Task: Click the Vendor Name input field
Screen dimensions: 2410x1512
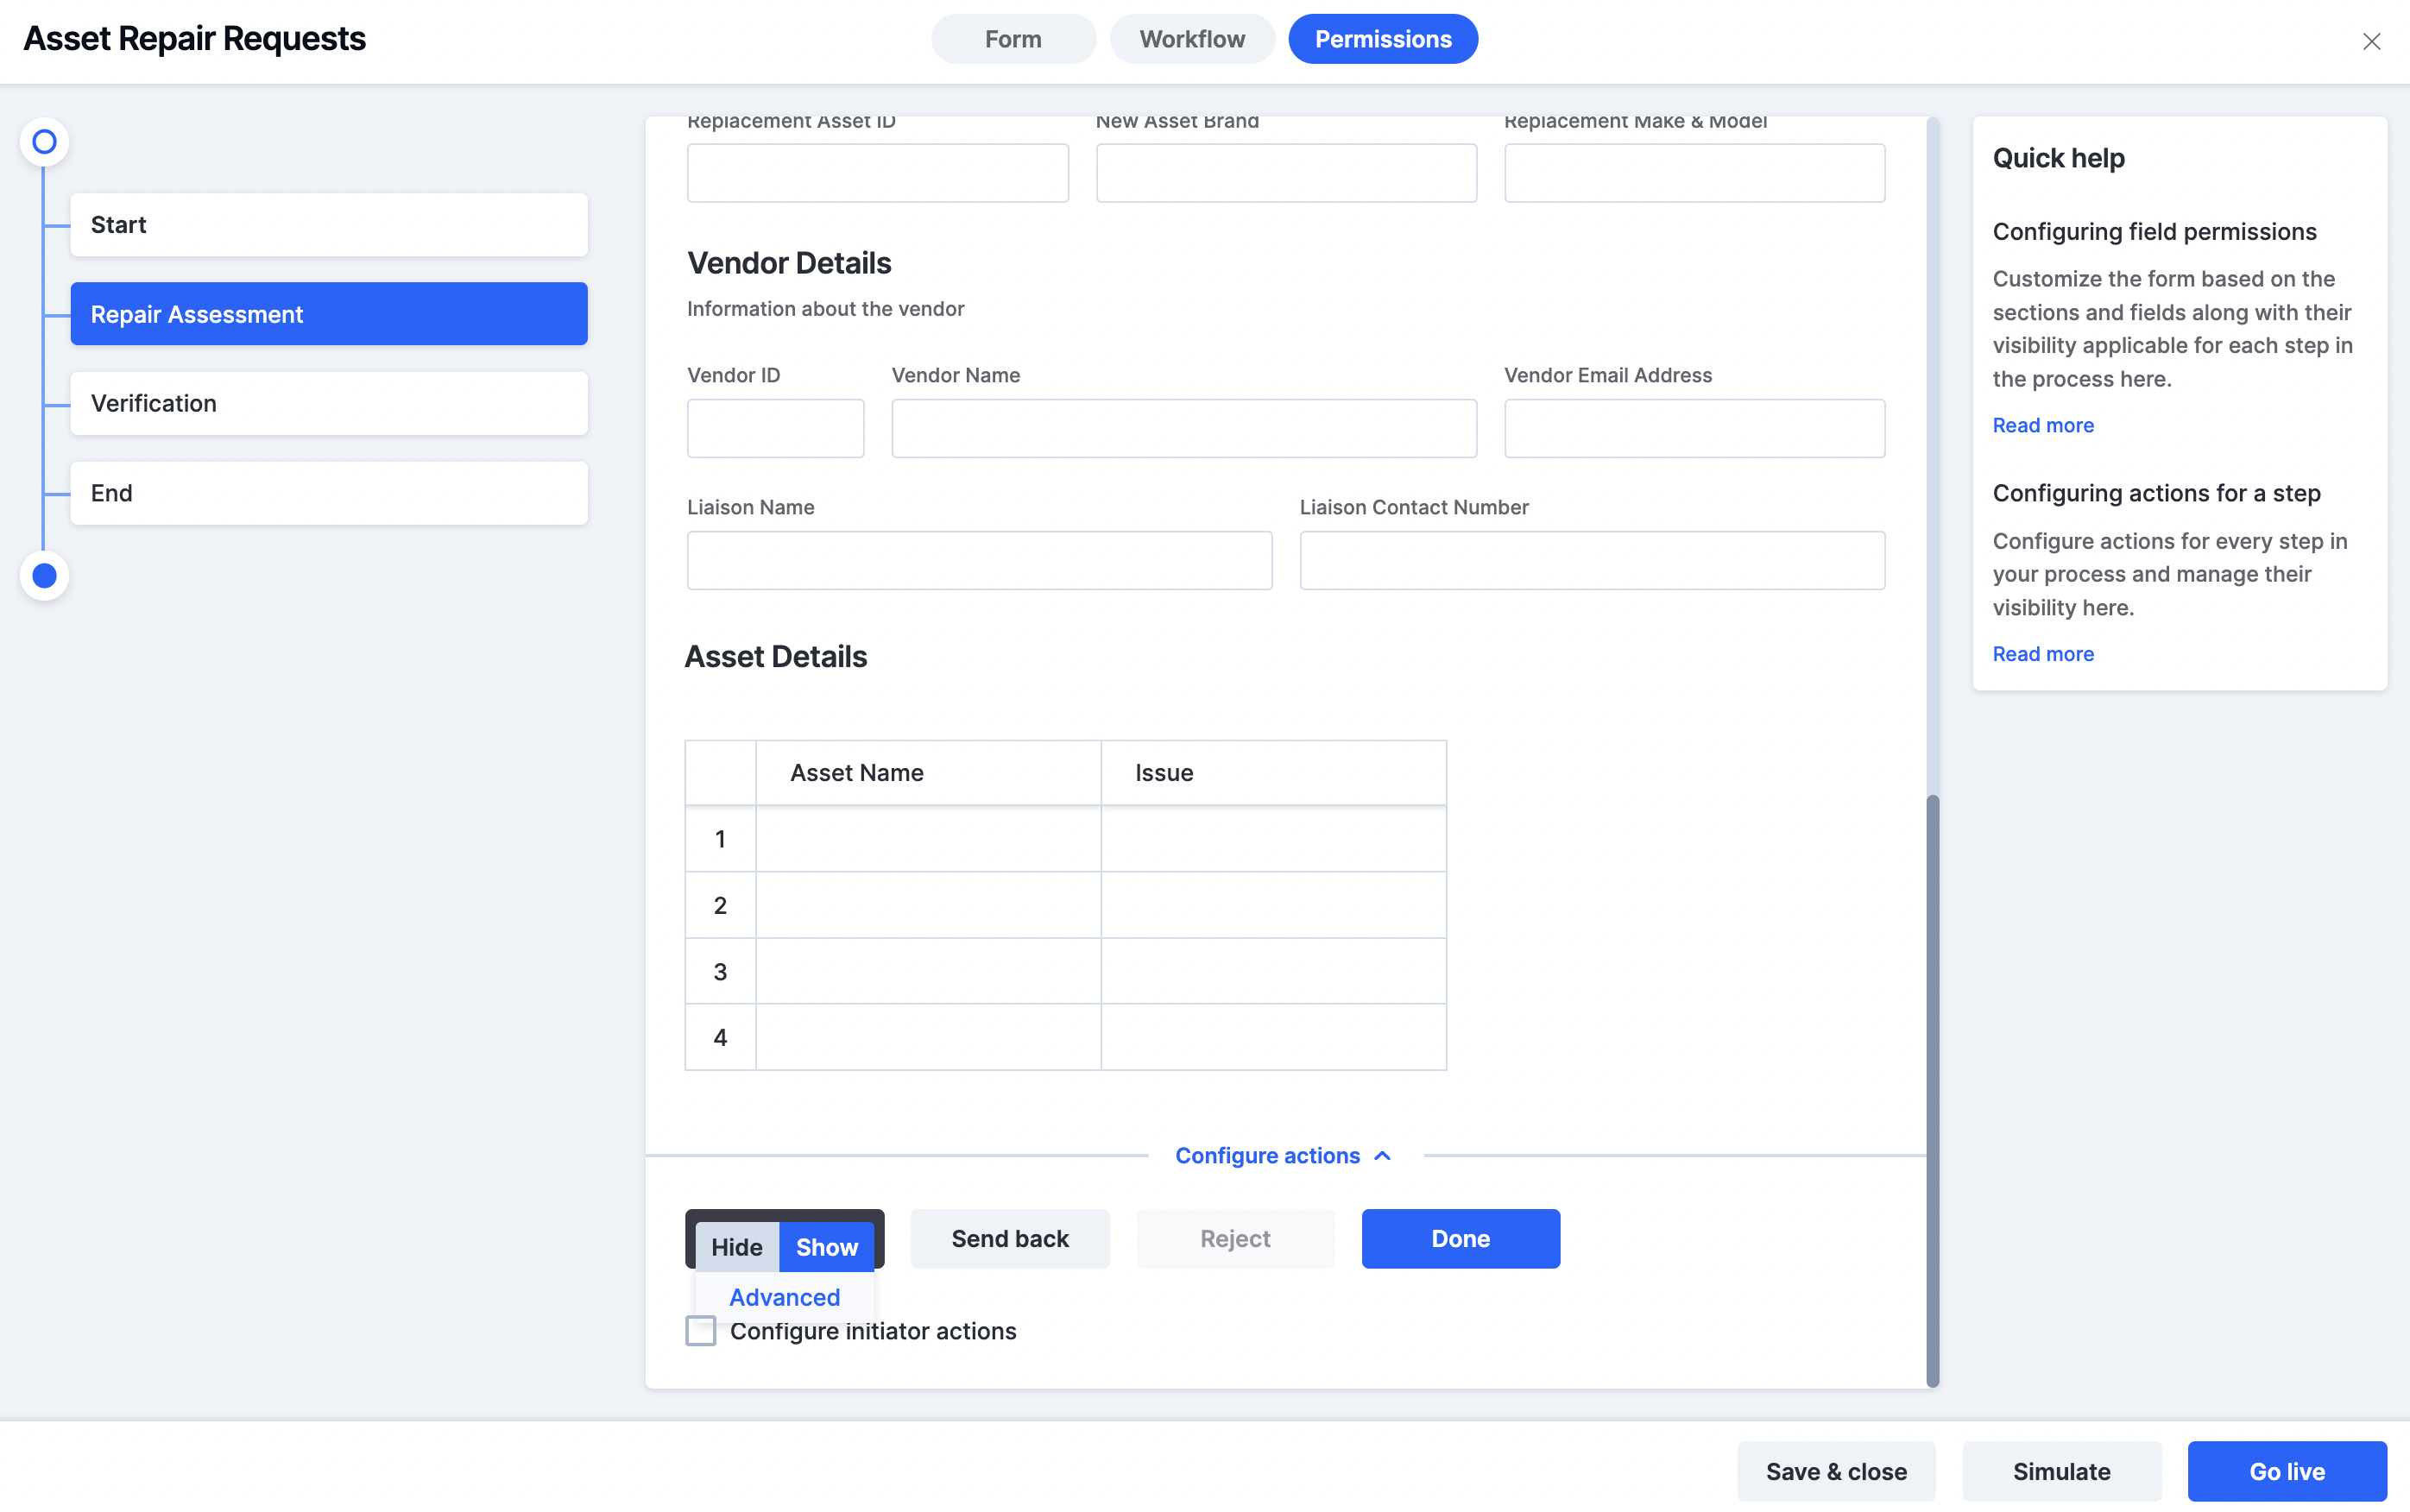Action: (x=1184, y=429)
